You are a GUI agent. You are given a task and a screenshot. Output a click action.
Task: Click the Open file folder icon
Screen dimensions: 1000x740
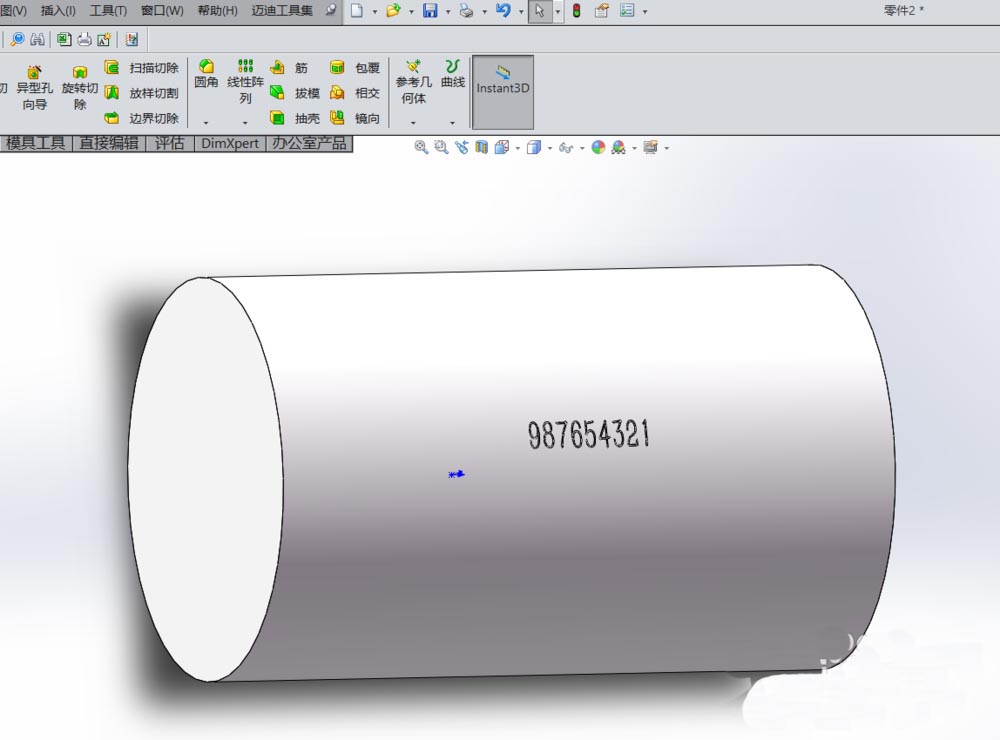tap(393, 11)
